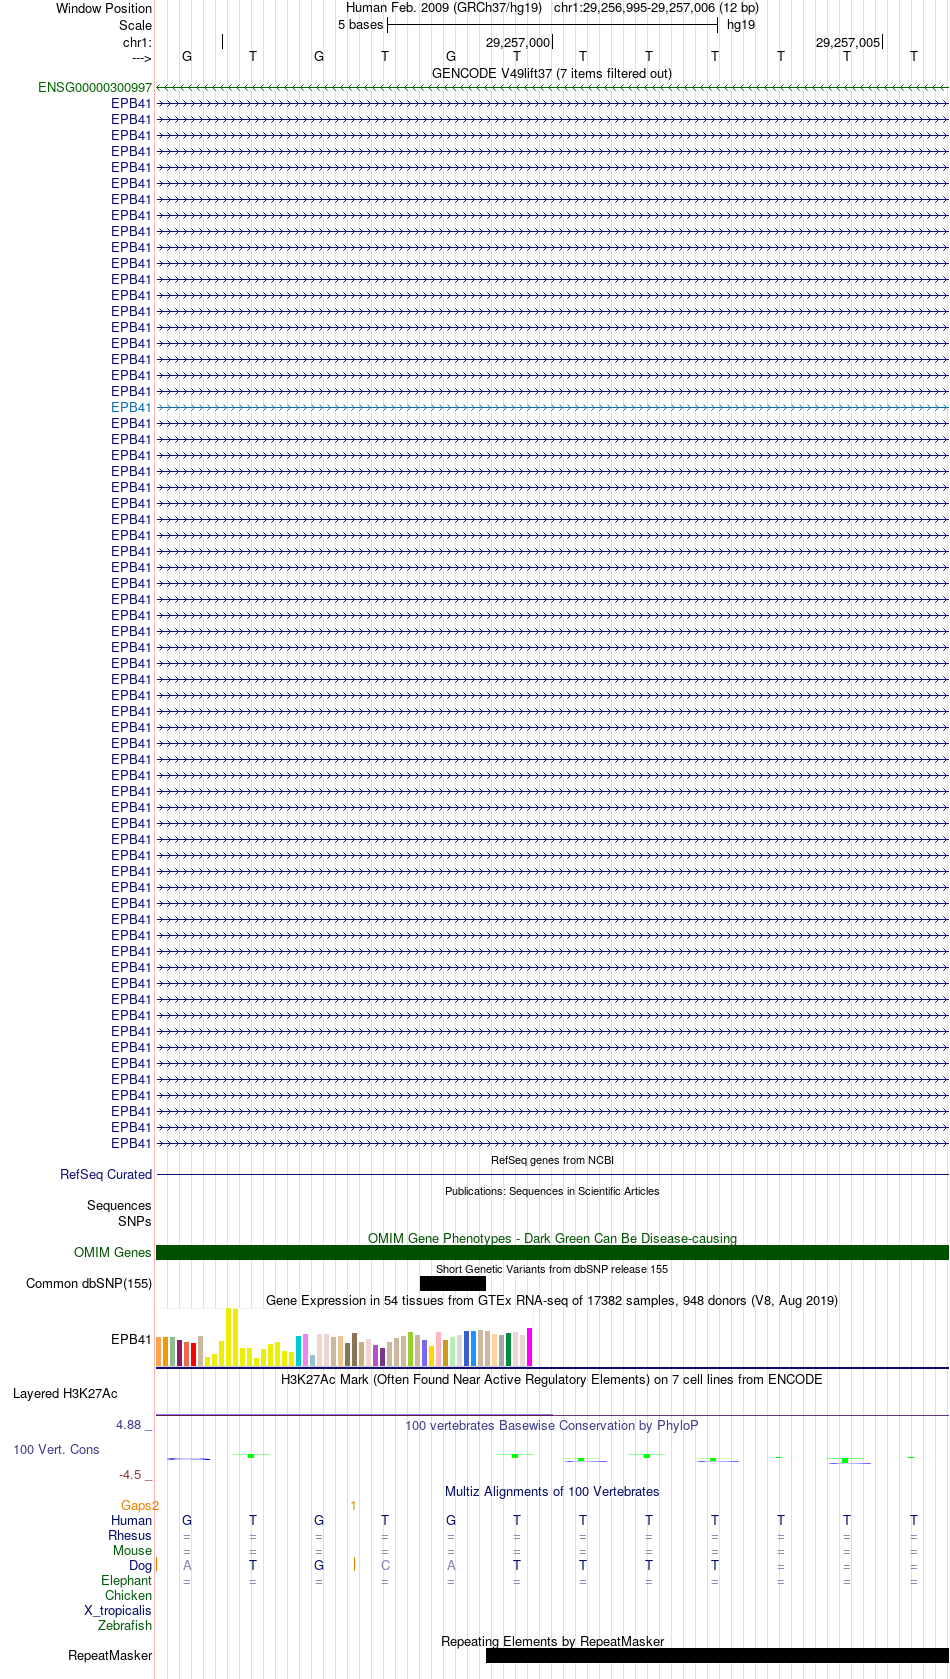Click the 29,257,005 position marker

click(848, 42)
